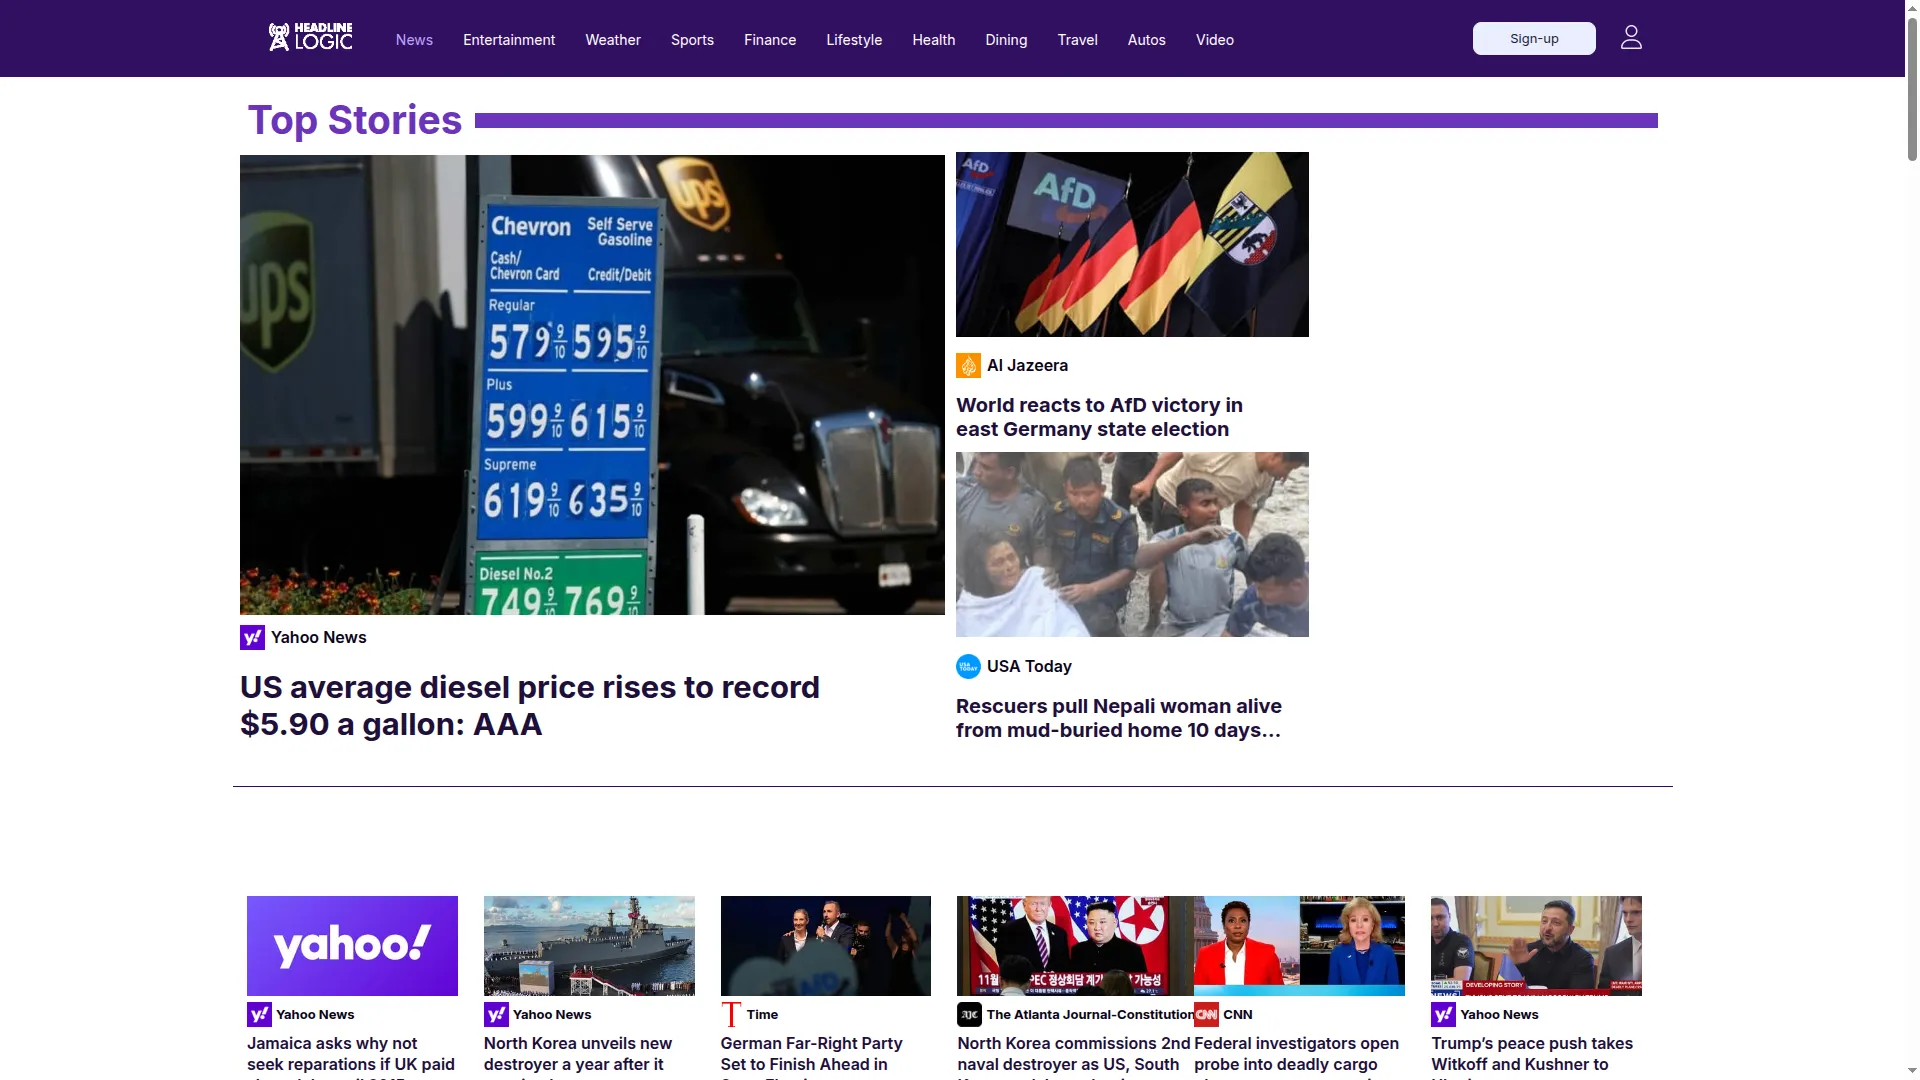Open Trump's peace push headline
Image resolution: width=1920 pixels, height=1080 pixels.
pos(1532,1057)
